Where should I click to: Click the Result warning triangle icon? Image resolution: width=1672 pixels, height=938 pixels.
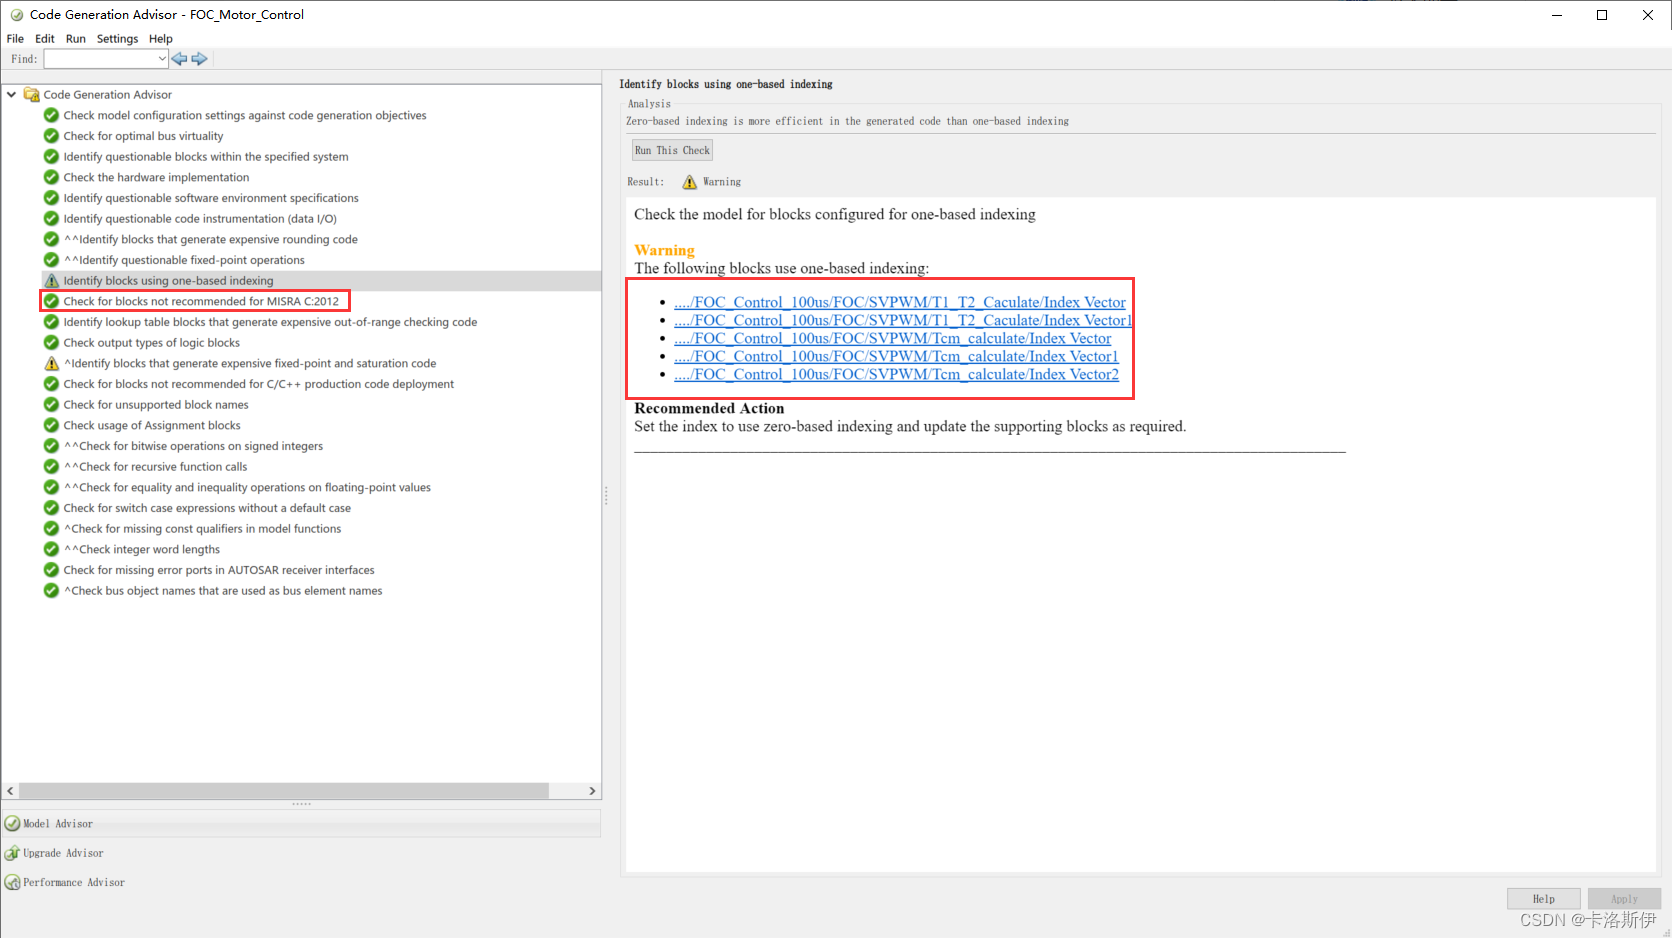690,182
